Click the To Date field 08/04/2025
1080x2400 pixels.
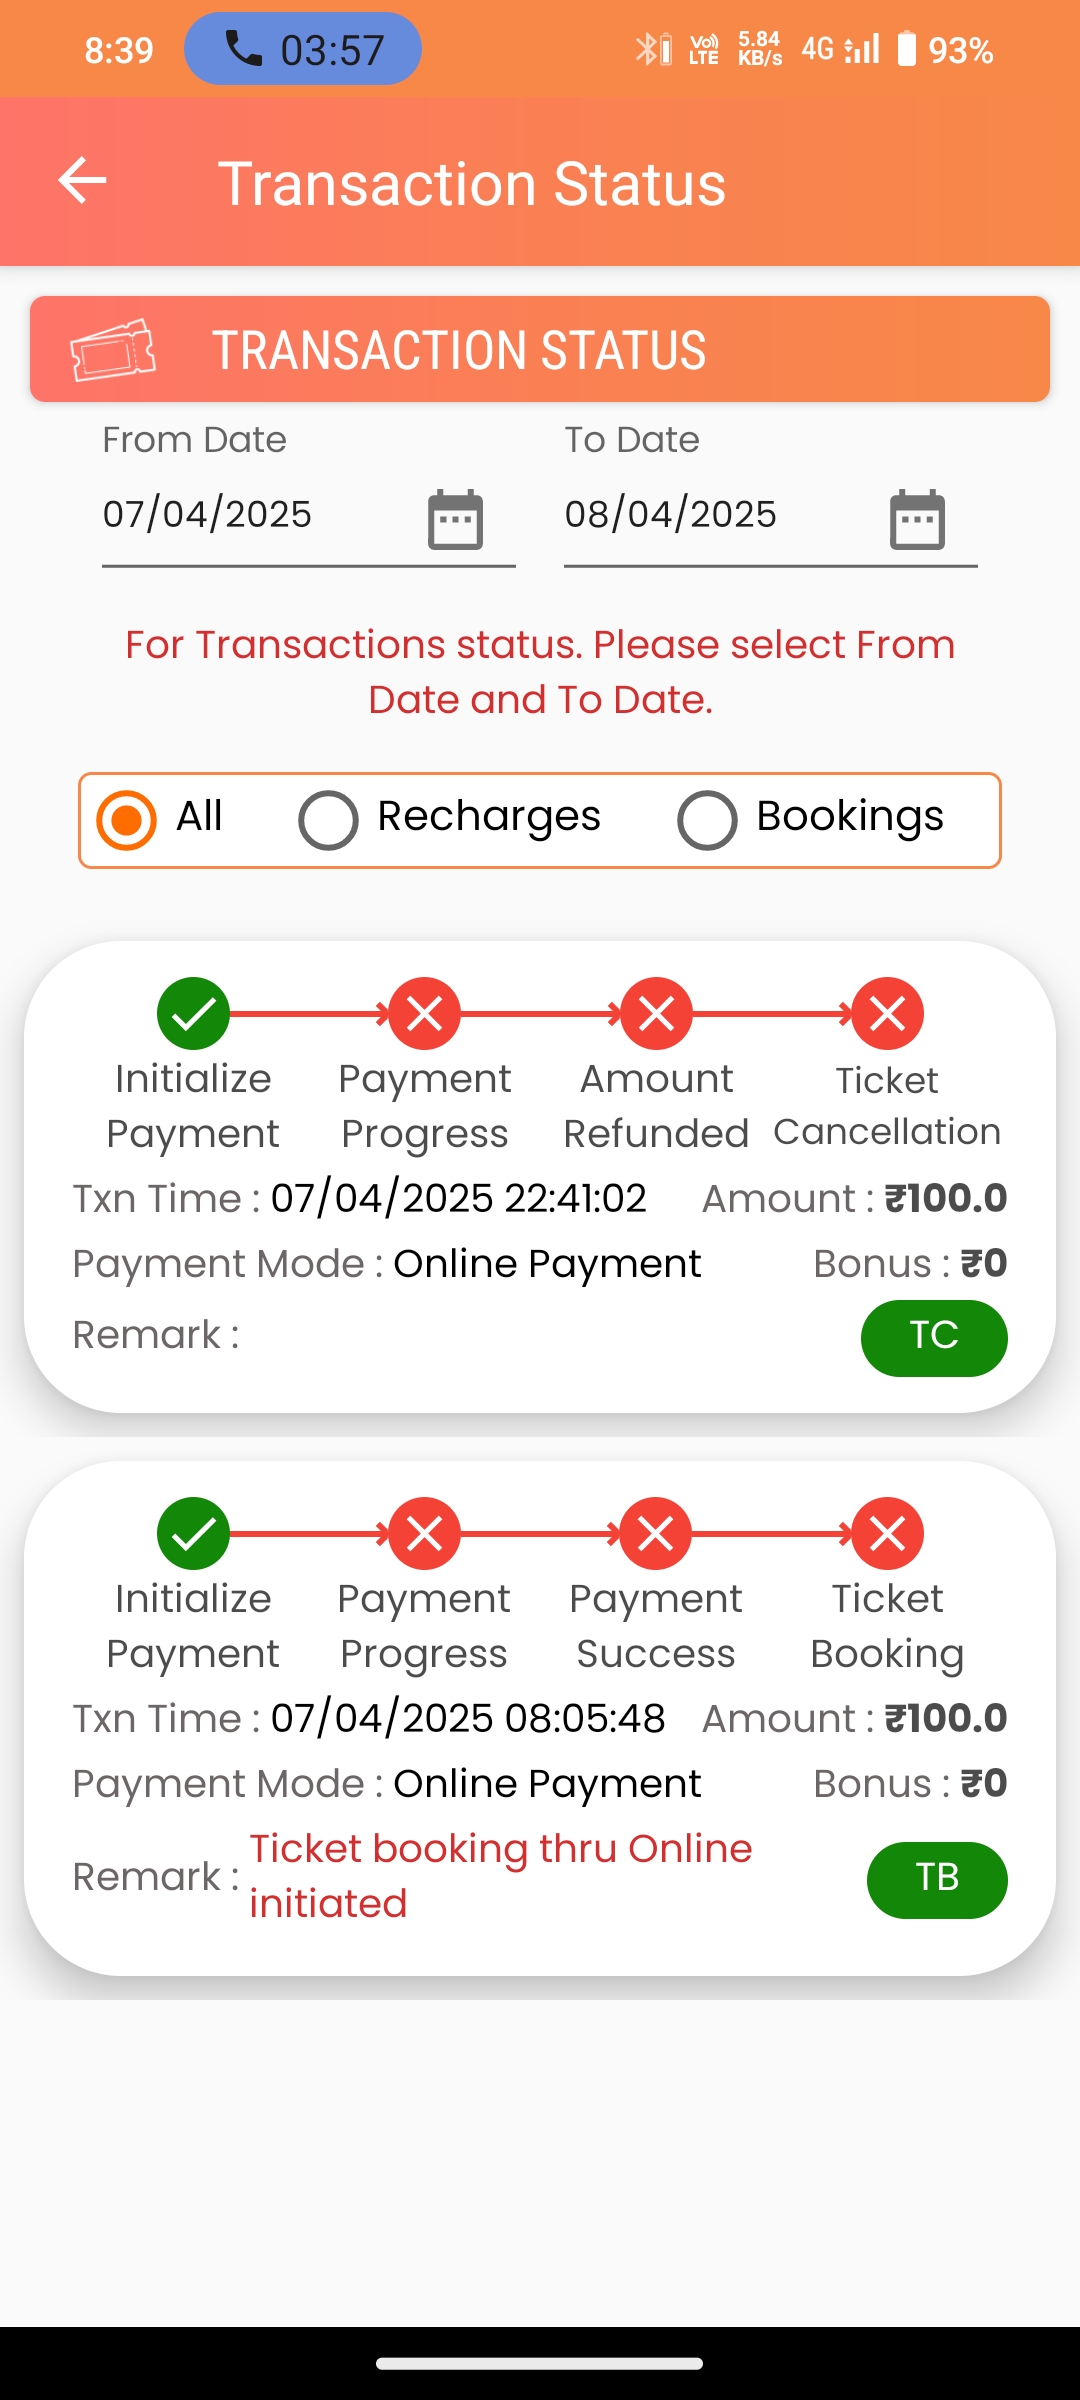point(670,514)
